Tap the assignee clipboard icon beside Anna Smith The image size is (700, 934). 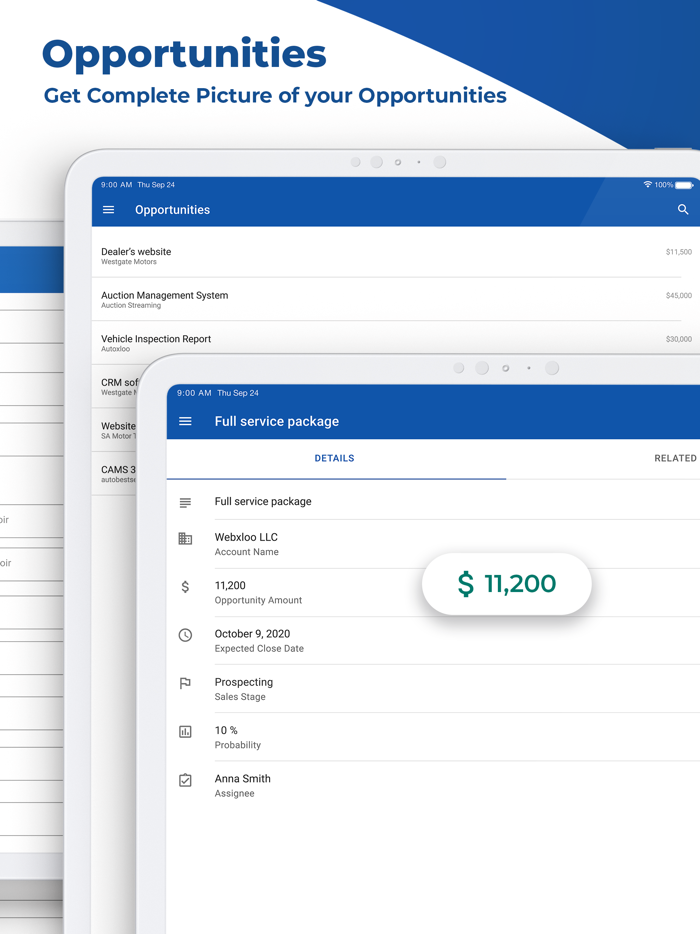(x=185, y=780)
